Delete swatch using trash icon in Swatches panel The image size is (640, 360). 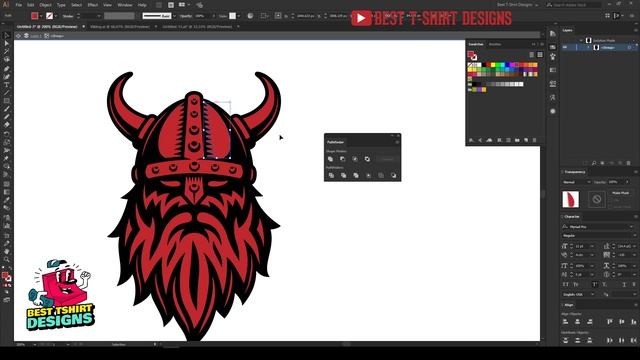click(535, 140)
